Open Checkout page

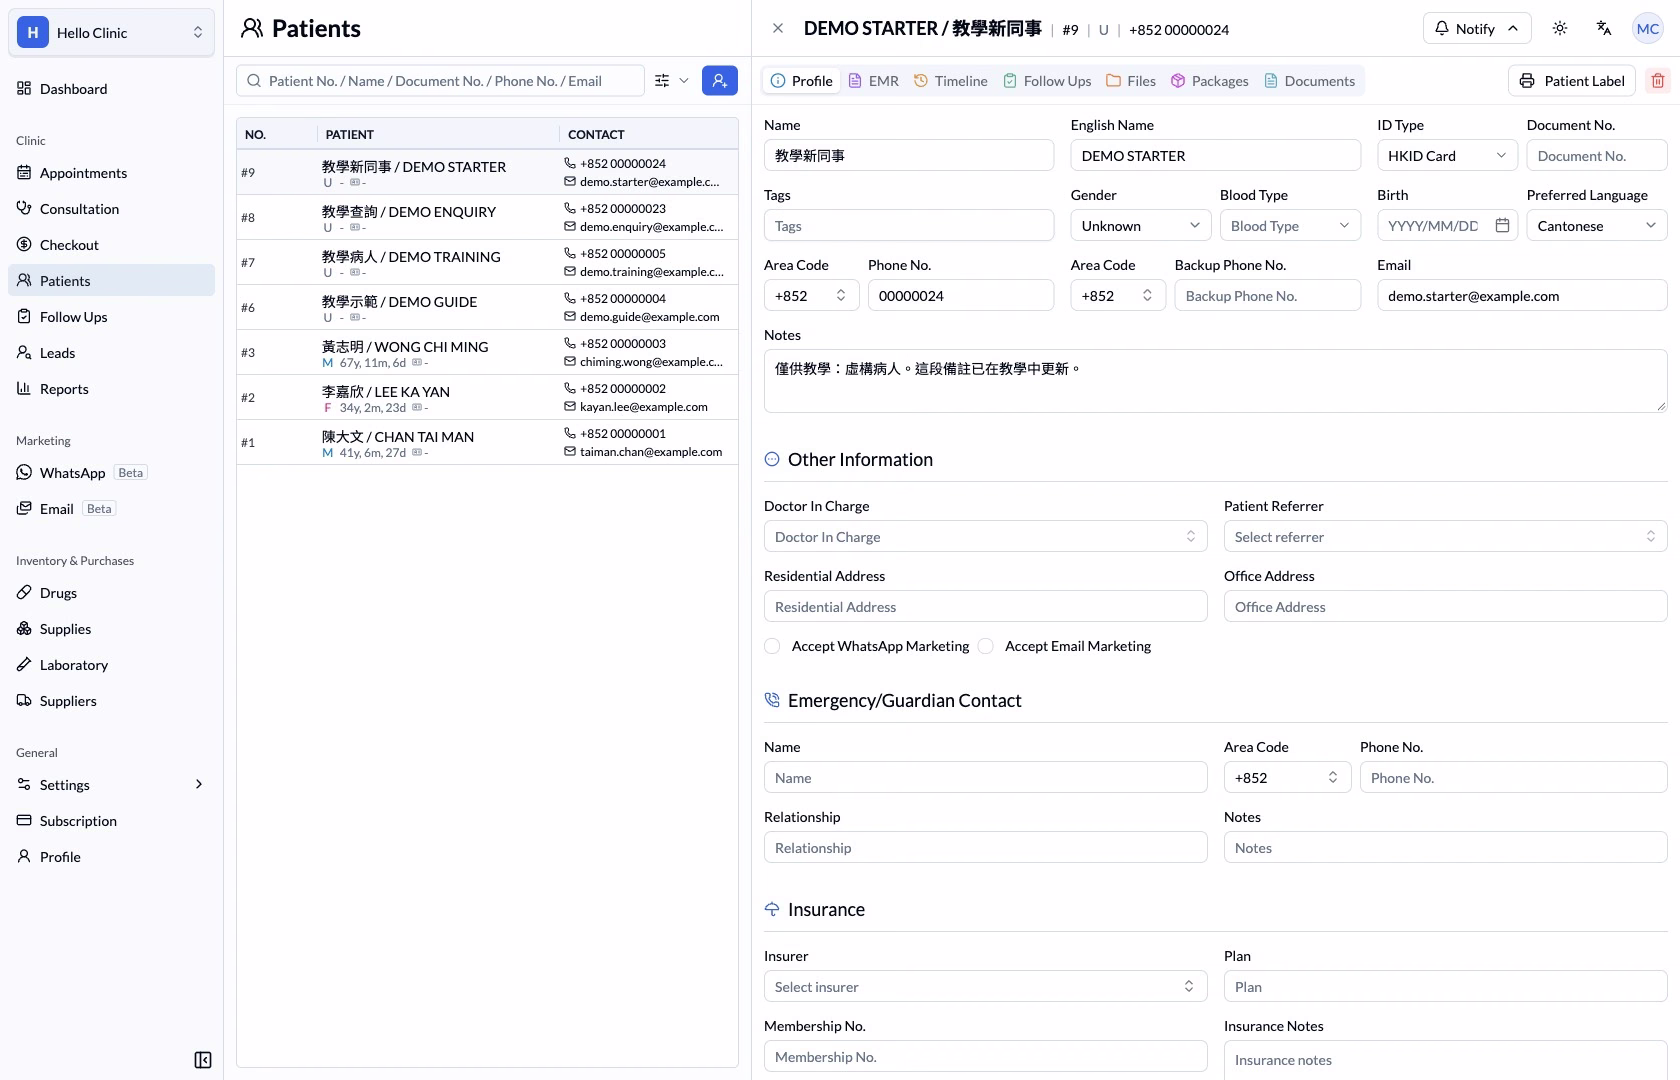(x=111, y=245)
